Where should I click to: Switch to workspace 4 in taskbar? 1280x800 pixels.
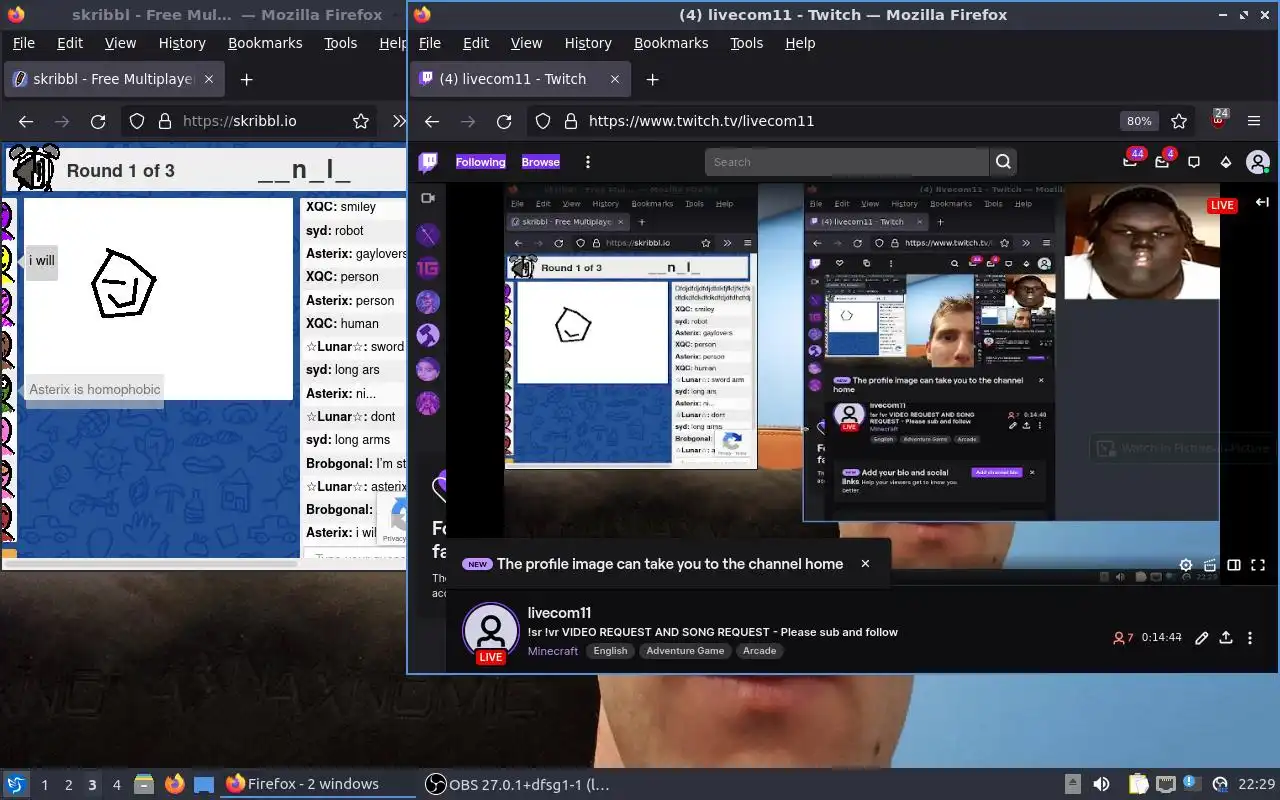pos(117,785)
